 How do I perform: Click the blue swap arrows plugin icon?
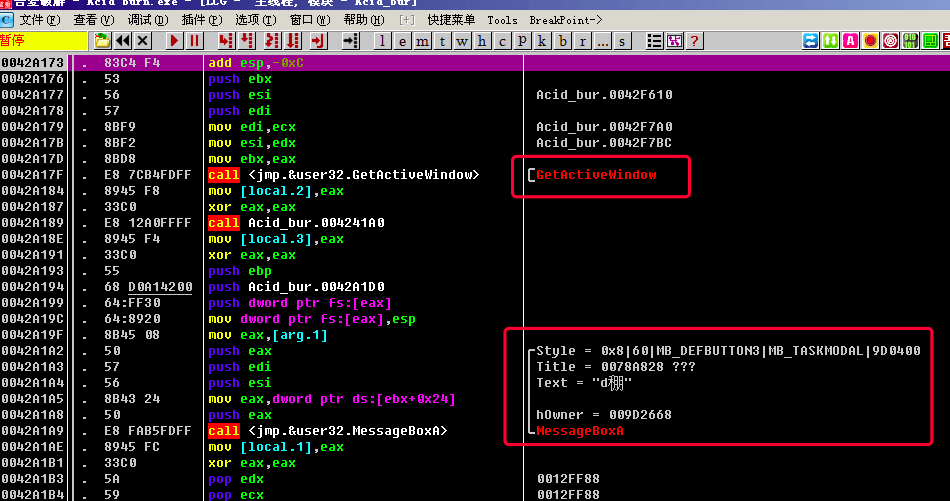(810, 41)
